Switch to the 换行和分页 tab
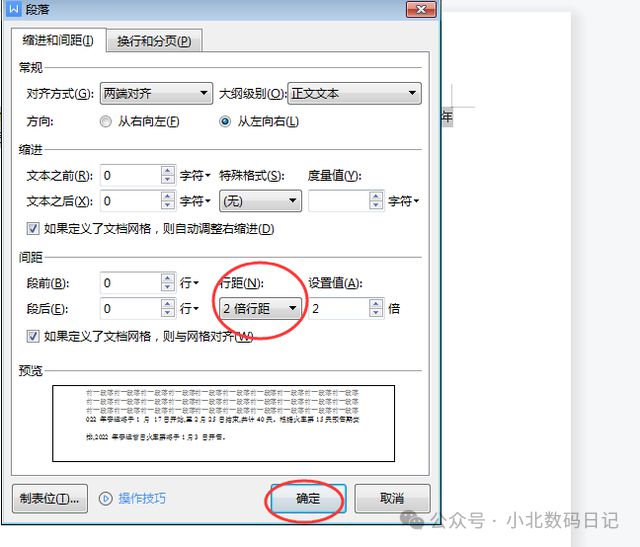 coord(154,41)
